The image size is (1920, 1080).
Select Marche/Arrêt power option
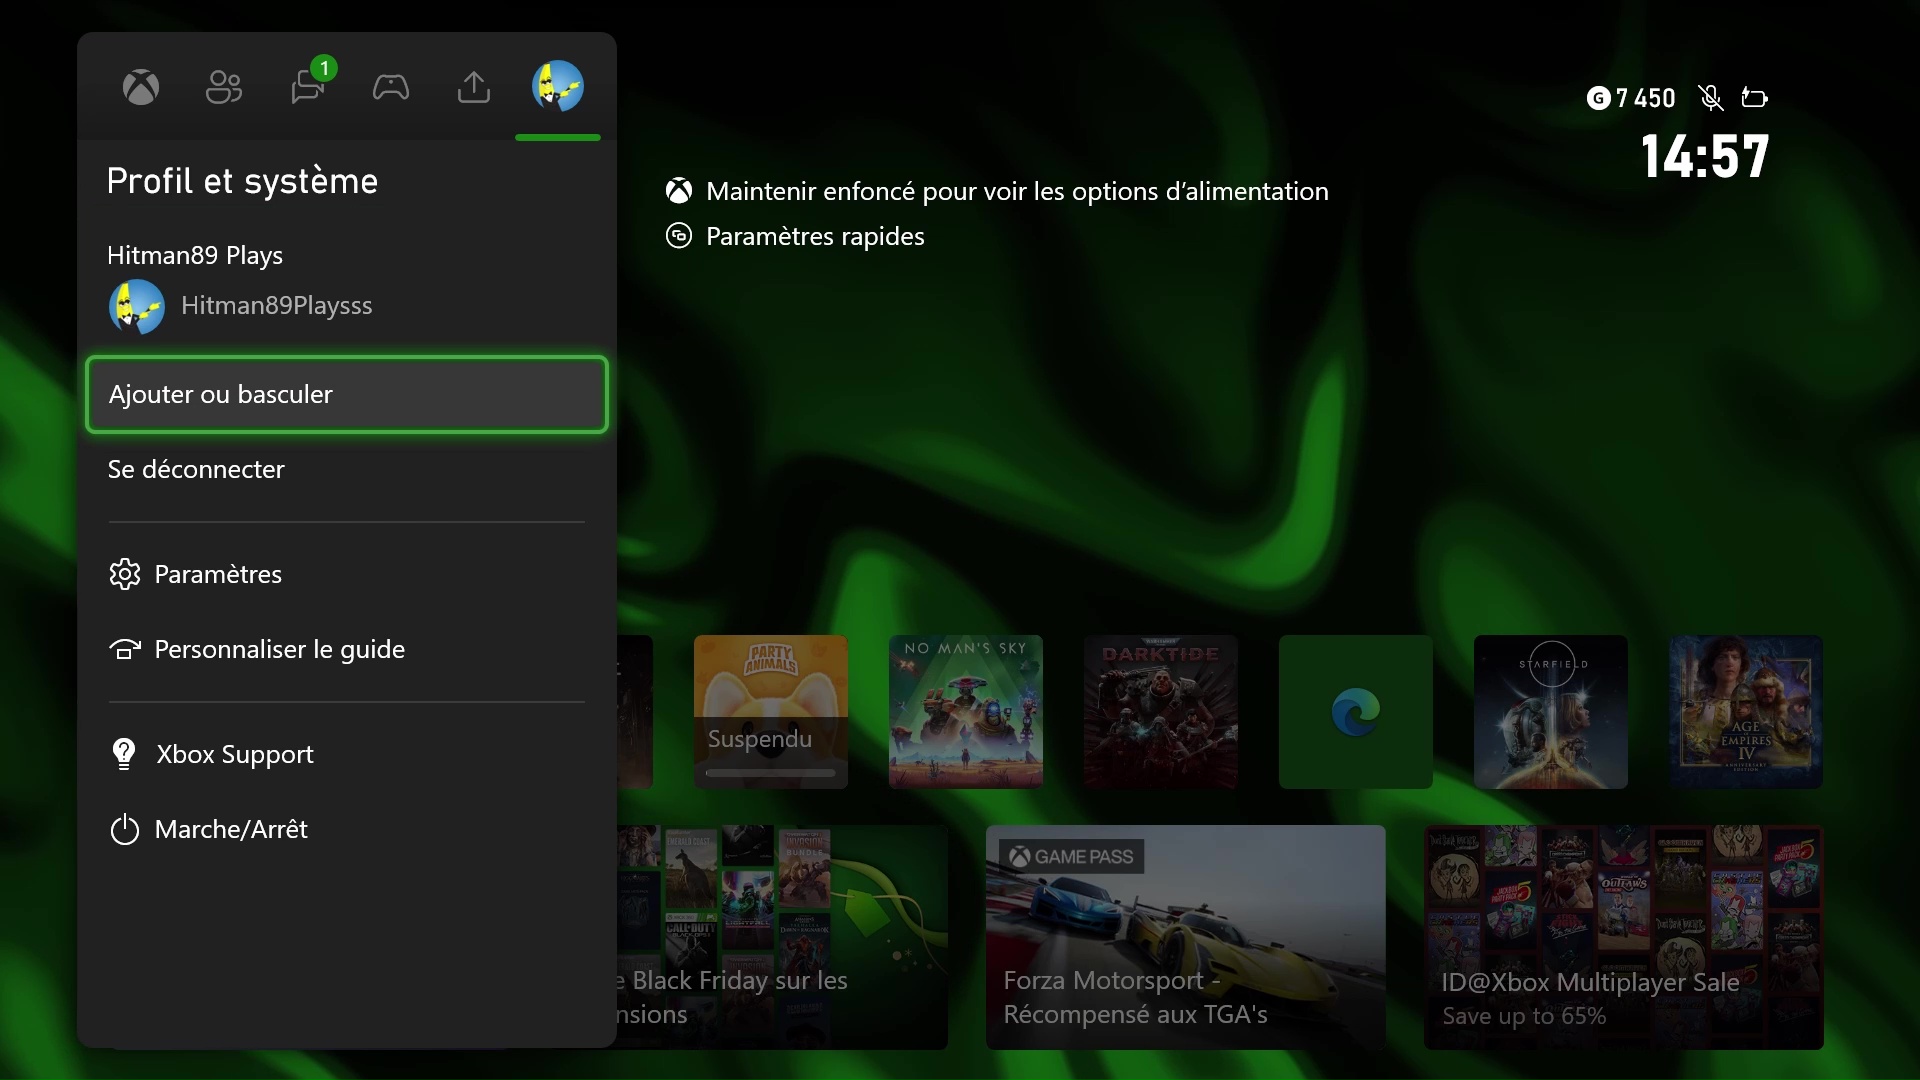(347, 829)
